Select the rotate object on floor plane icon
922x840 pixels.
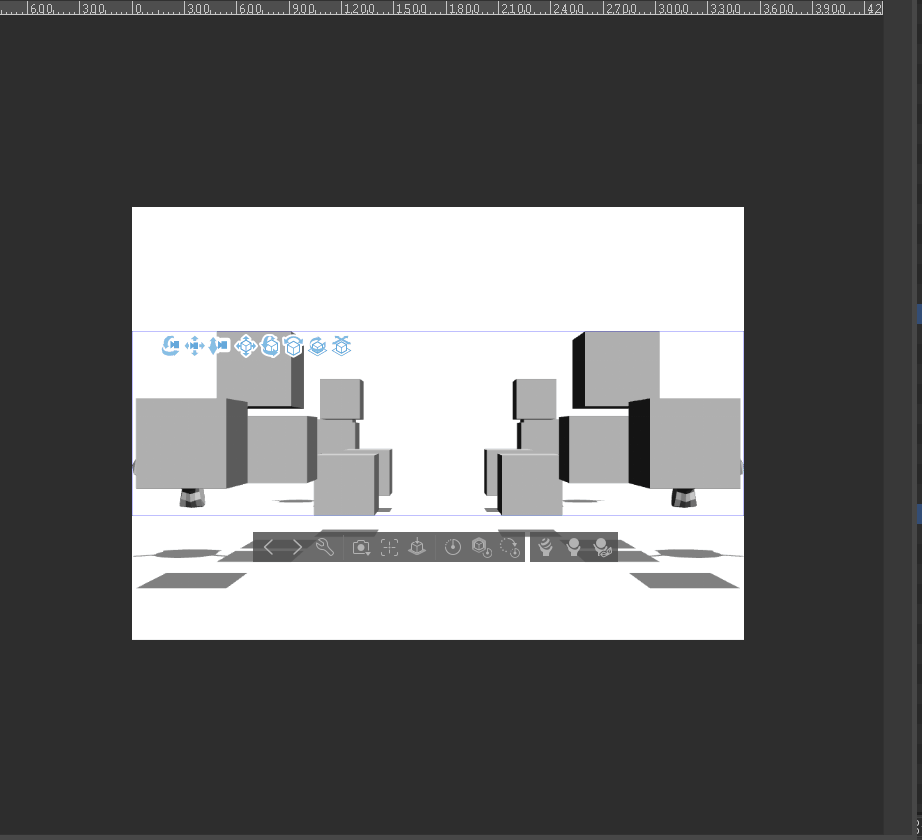pyautogui.click(x=317, y=346)
